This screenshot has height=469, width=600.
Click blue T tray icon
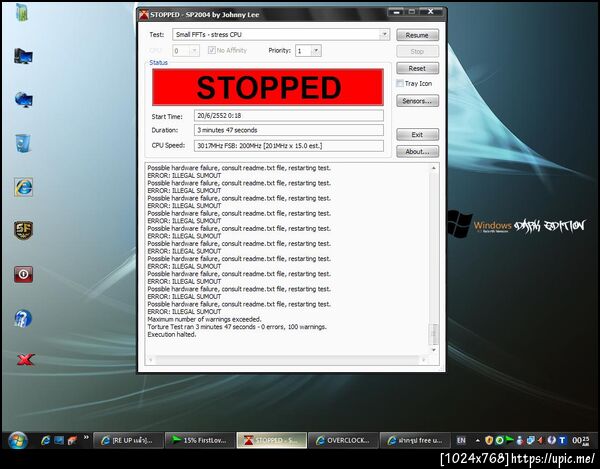[x=562, y=440]
